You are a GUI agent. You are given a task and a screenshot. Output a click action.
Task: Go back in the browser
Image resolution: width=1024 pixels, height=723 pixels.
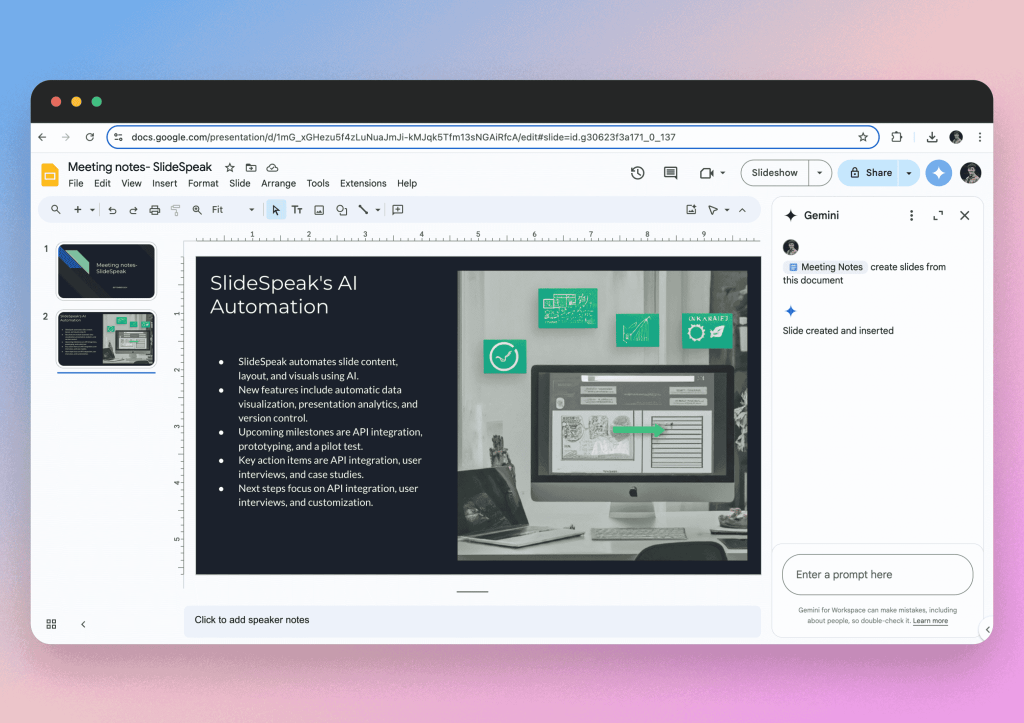pyautogui.click(x=42, y=137)
